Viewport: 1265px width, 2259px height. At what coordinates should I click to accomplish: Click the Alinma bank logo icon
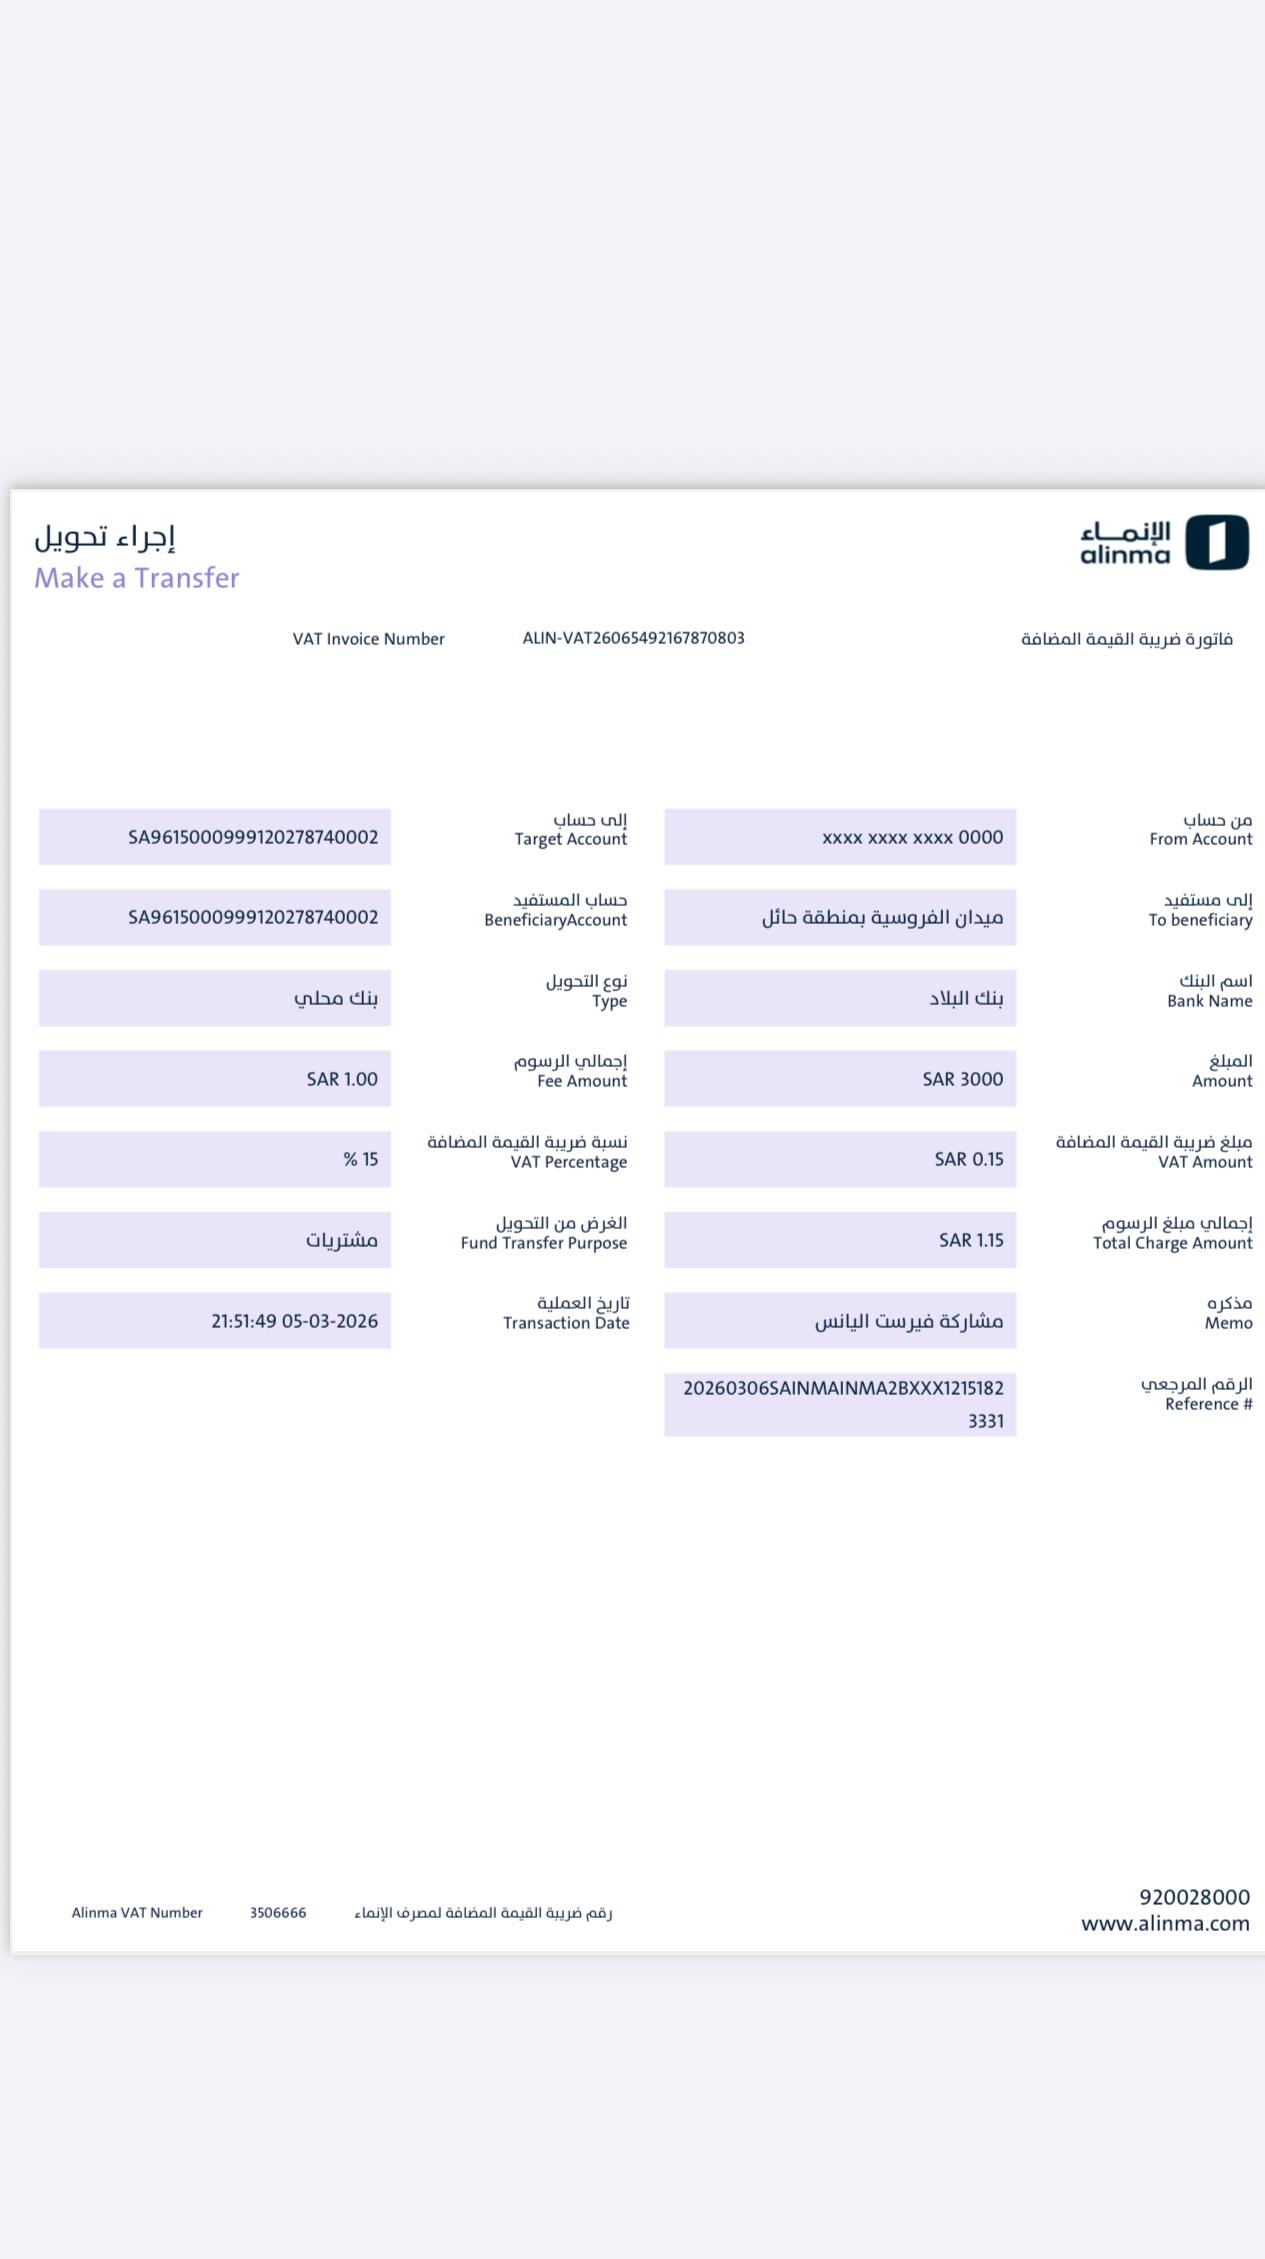(x=1216, y=542)
